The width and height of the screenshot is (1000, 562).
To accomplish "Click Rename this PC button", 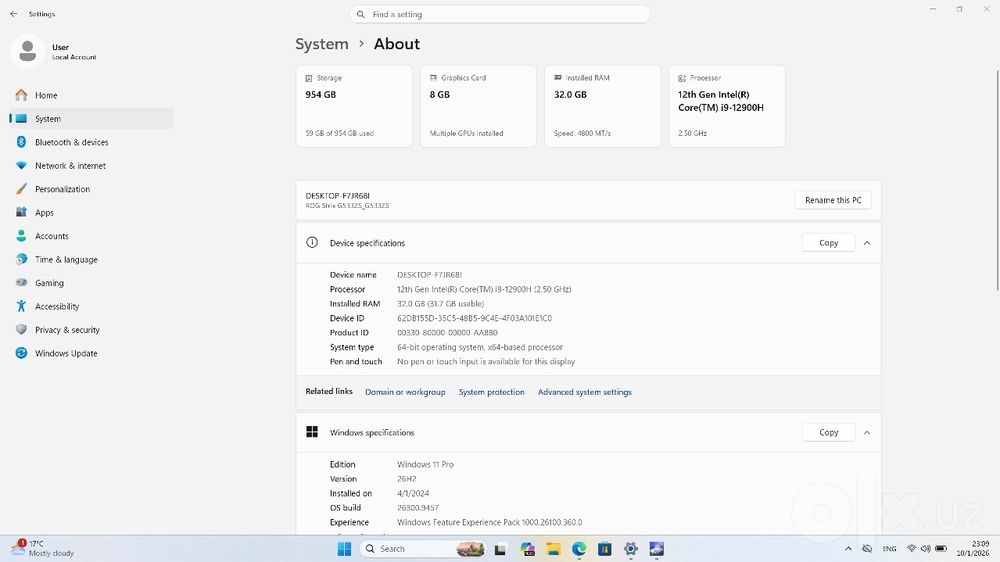I will coord(833,200).
